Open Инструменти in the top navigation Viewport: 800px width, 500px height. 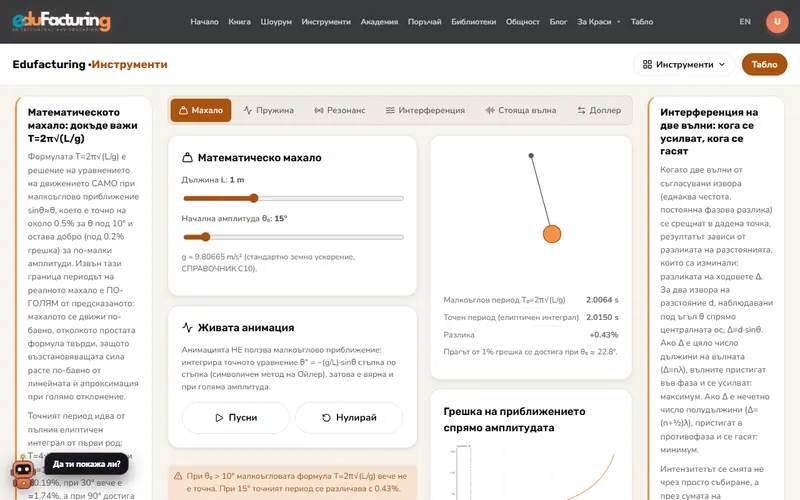click(326, 21)
